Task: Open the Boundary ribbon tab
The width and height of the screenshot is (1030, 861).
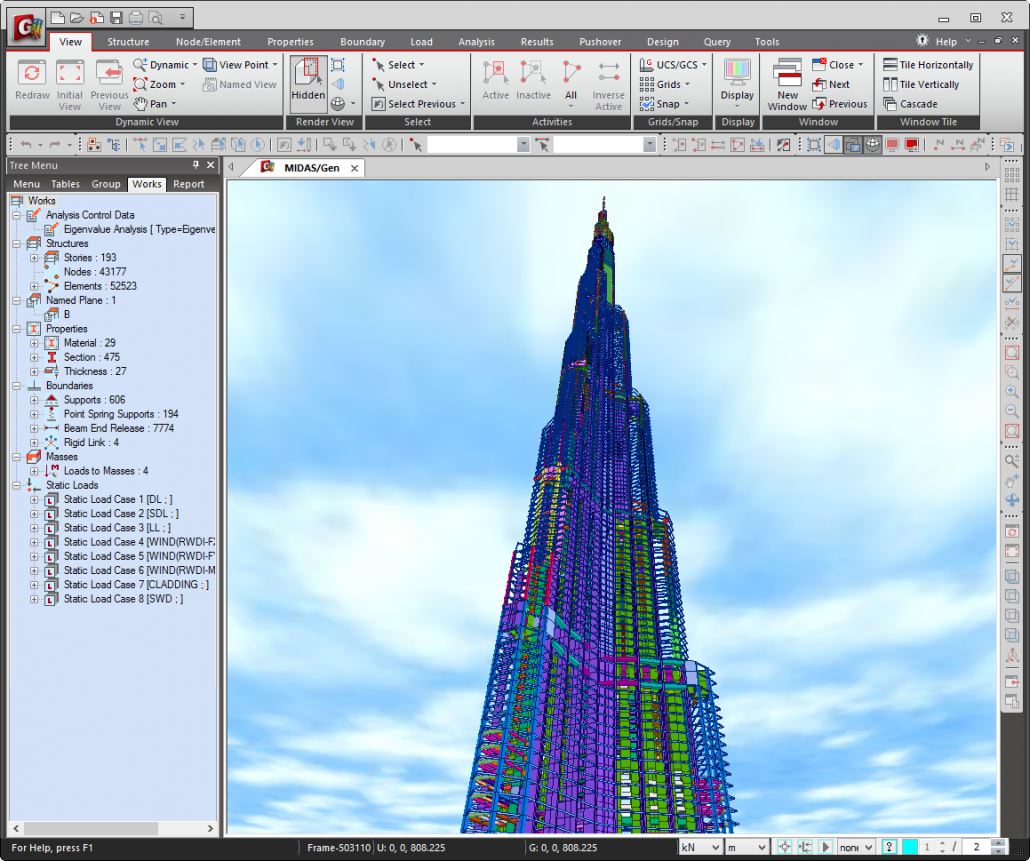Action: (363, 41)
